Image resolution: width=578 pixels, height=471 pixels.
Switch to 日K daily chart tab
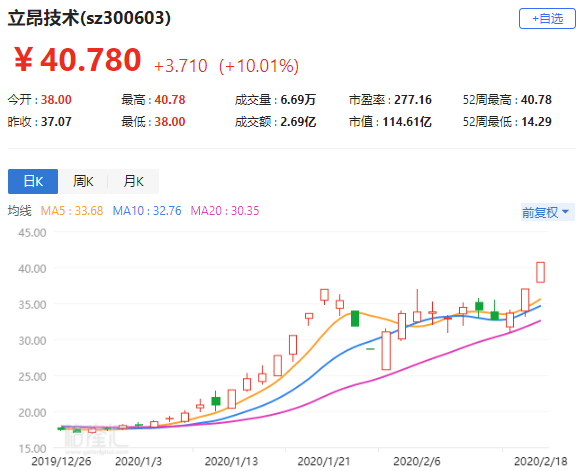pos(33,181)
